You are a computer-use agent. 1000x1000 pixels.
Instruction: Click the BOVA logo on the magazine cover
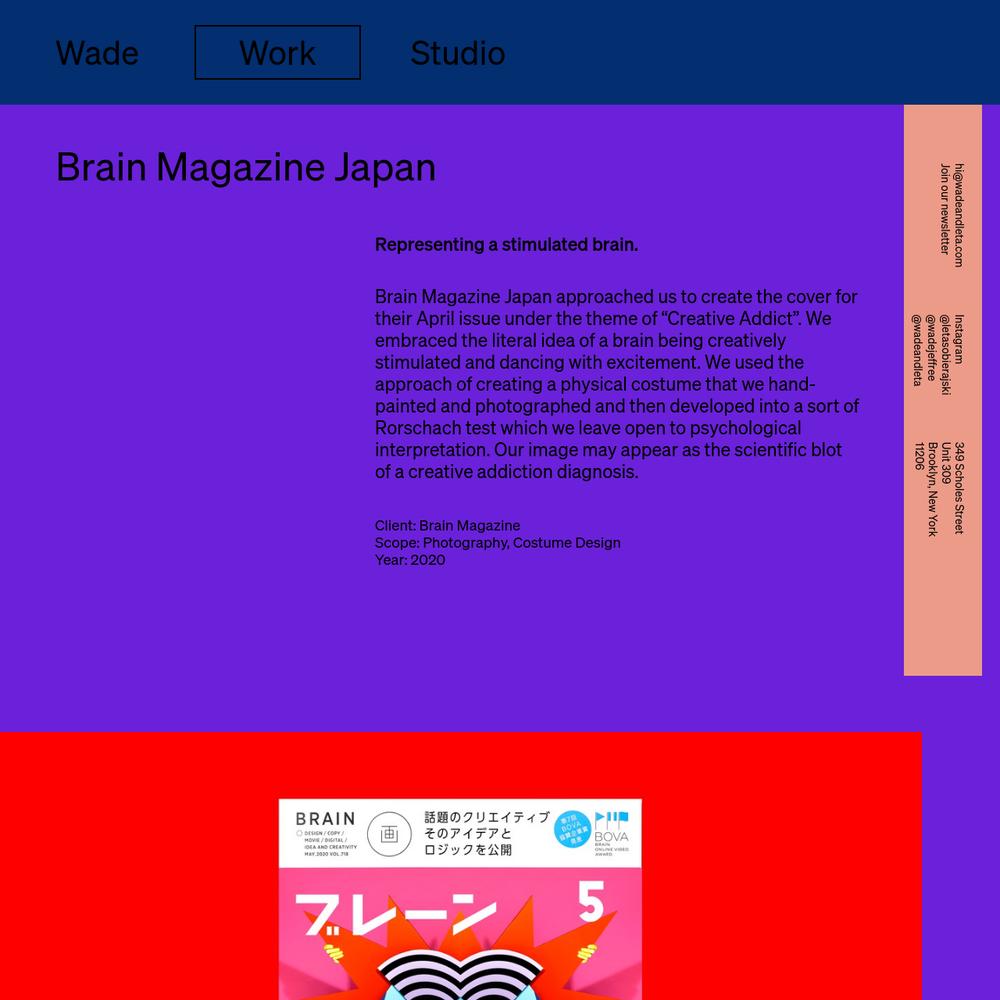(x=611, y=833)
